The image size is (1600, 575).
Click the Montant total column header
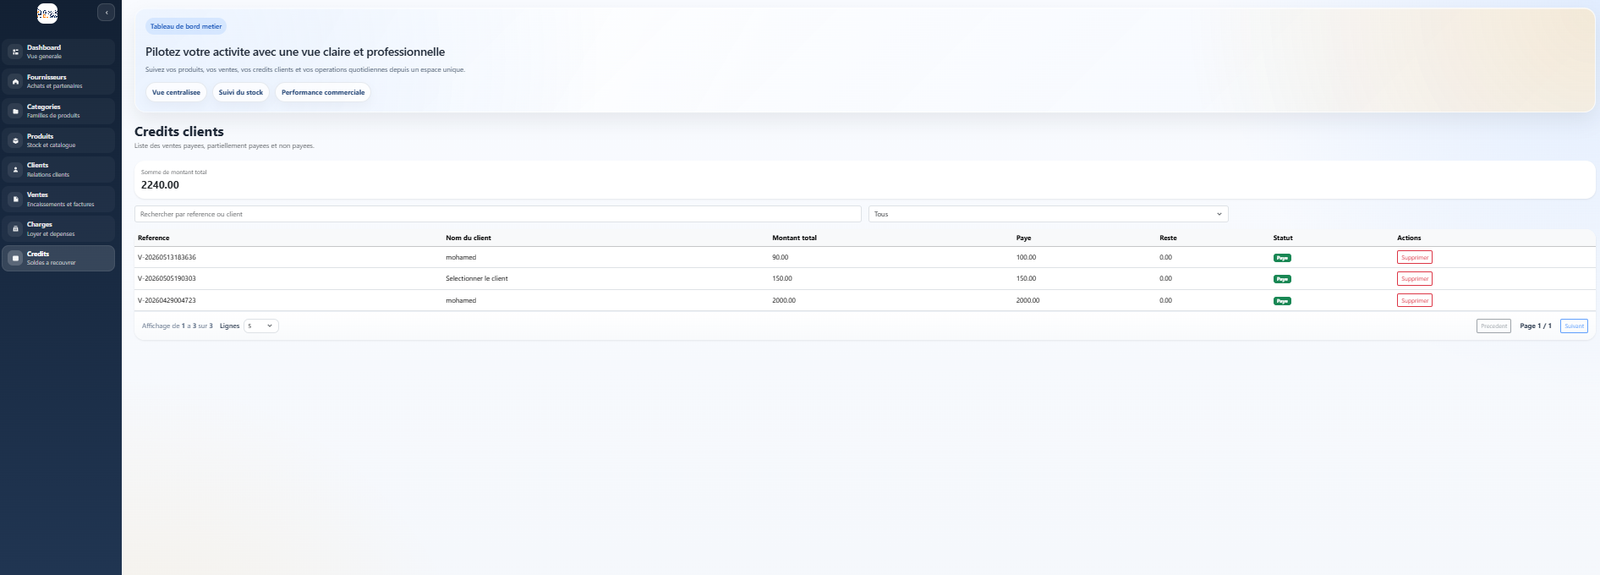coord(794,238)
